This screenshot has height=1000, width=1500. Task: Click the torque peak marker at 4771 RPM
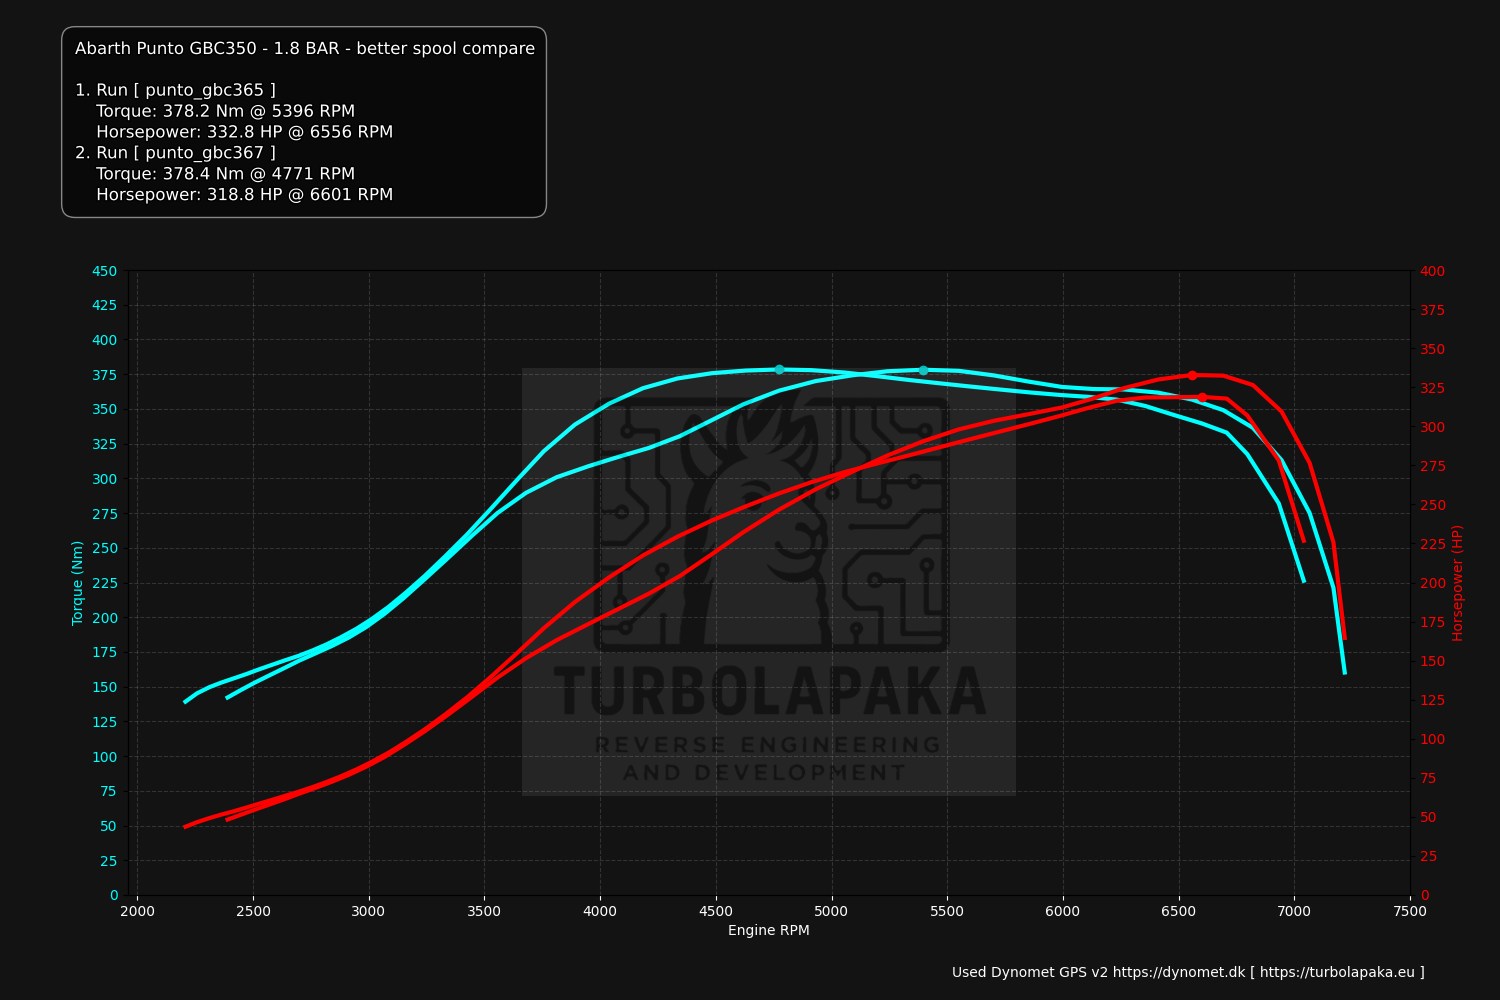point(779,370)
